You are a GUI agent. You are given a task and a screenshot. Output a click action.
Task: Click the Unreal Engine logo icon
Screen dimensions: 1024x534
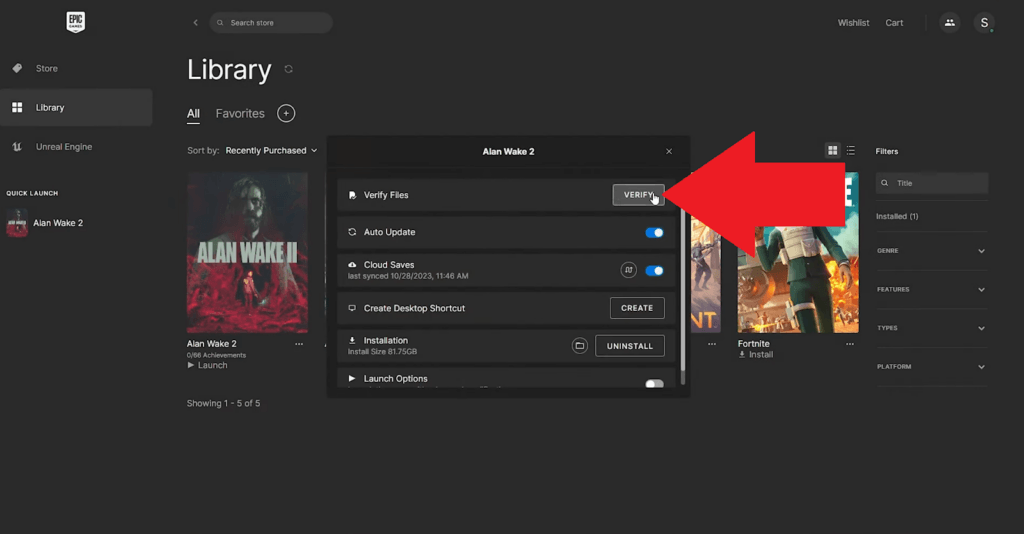17,147
